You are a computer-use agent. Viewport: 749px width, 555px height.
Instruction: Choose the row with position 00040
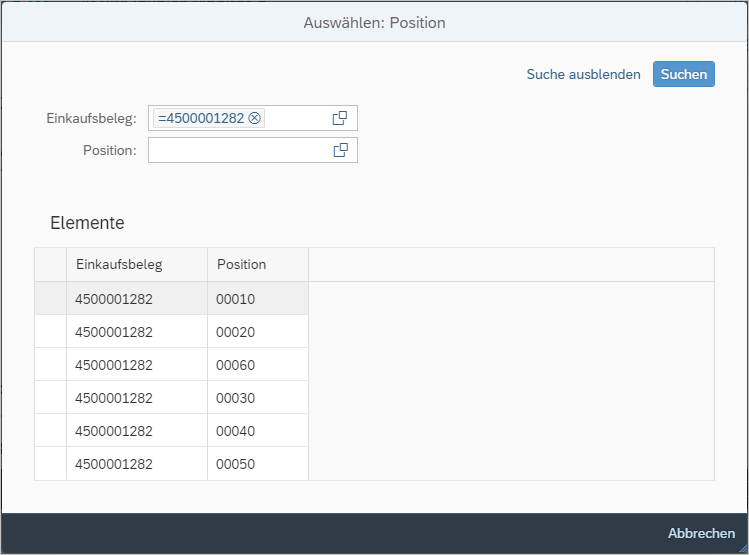[x=236, y=431]
